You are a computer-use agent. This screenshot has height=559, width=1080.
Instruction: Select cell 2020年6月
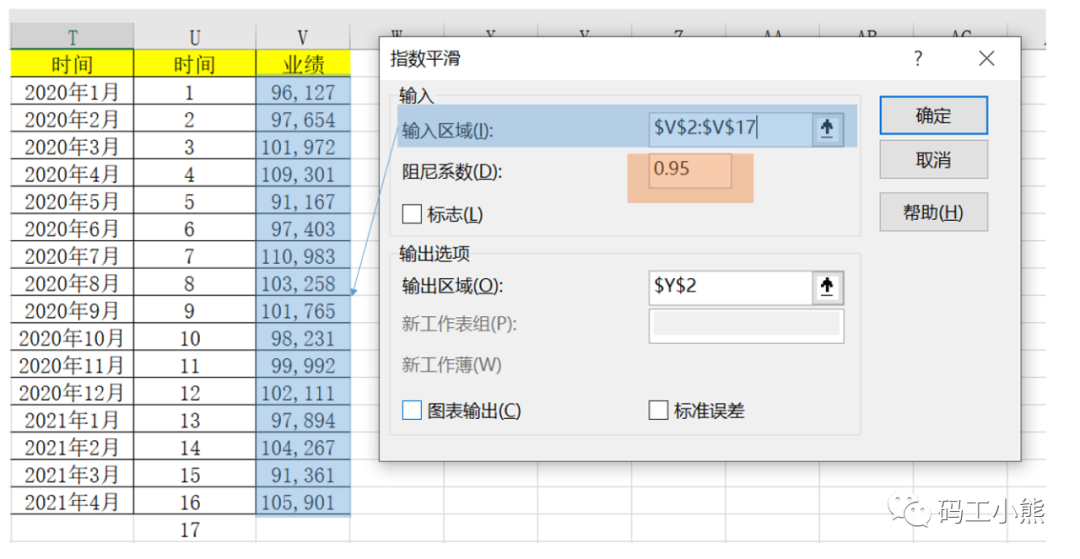tap(72, 229)
